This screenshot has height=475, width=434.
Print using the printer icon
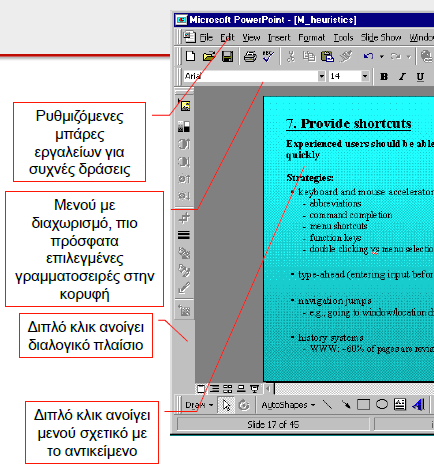click(250, 56)
